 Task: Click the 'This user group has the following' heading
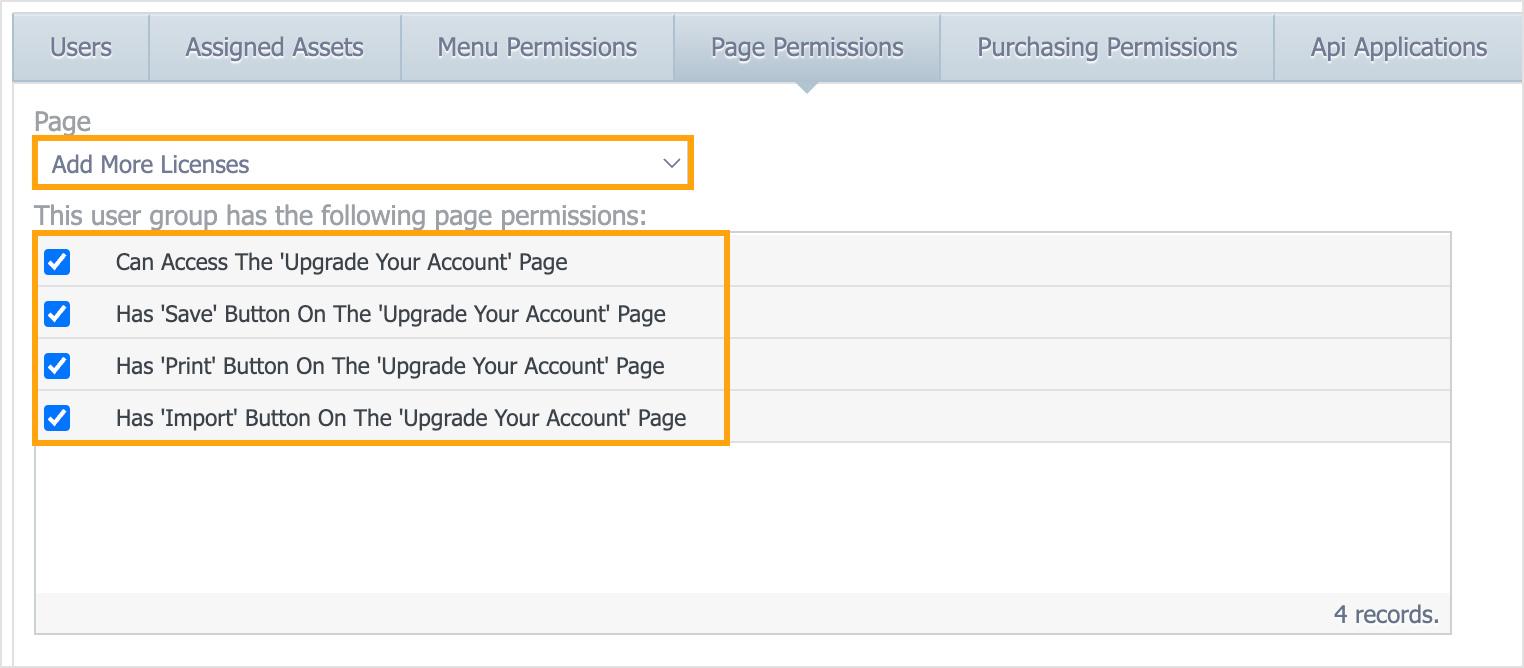point(341,215)
